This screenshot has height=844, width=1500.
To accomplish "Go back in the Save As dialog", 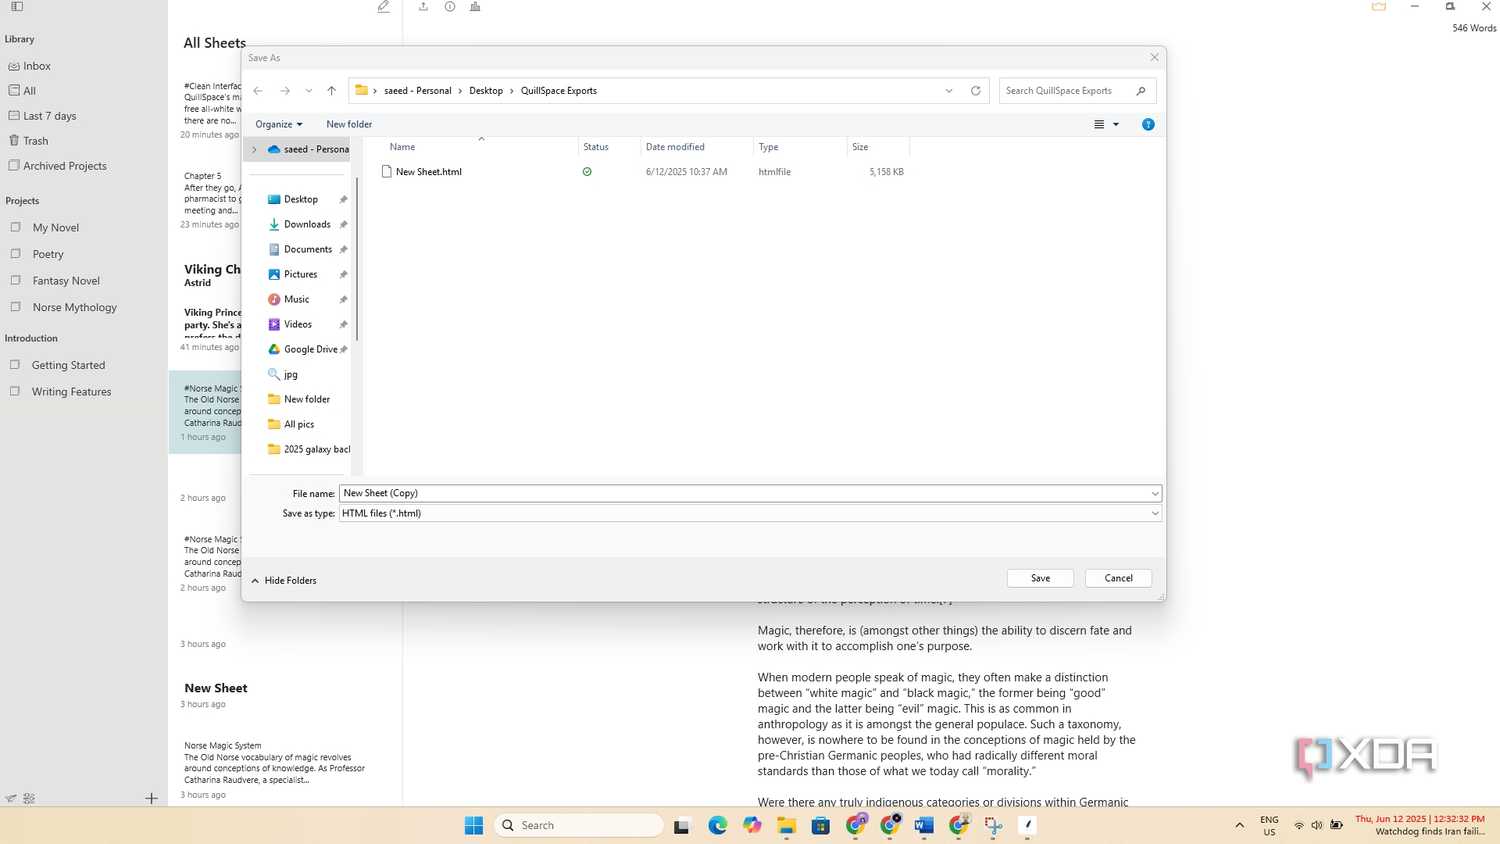I will (x=258, y=91).
